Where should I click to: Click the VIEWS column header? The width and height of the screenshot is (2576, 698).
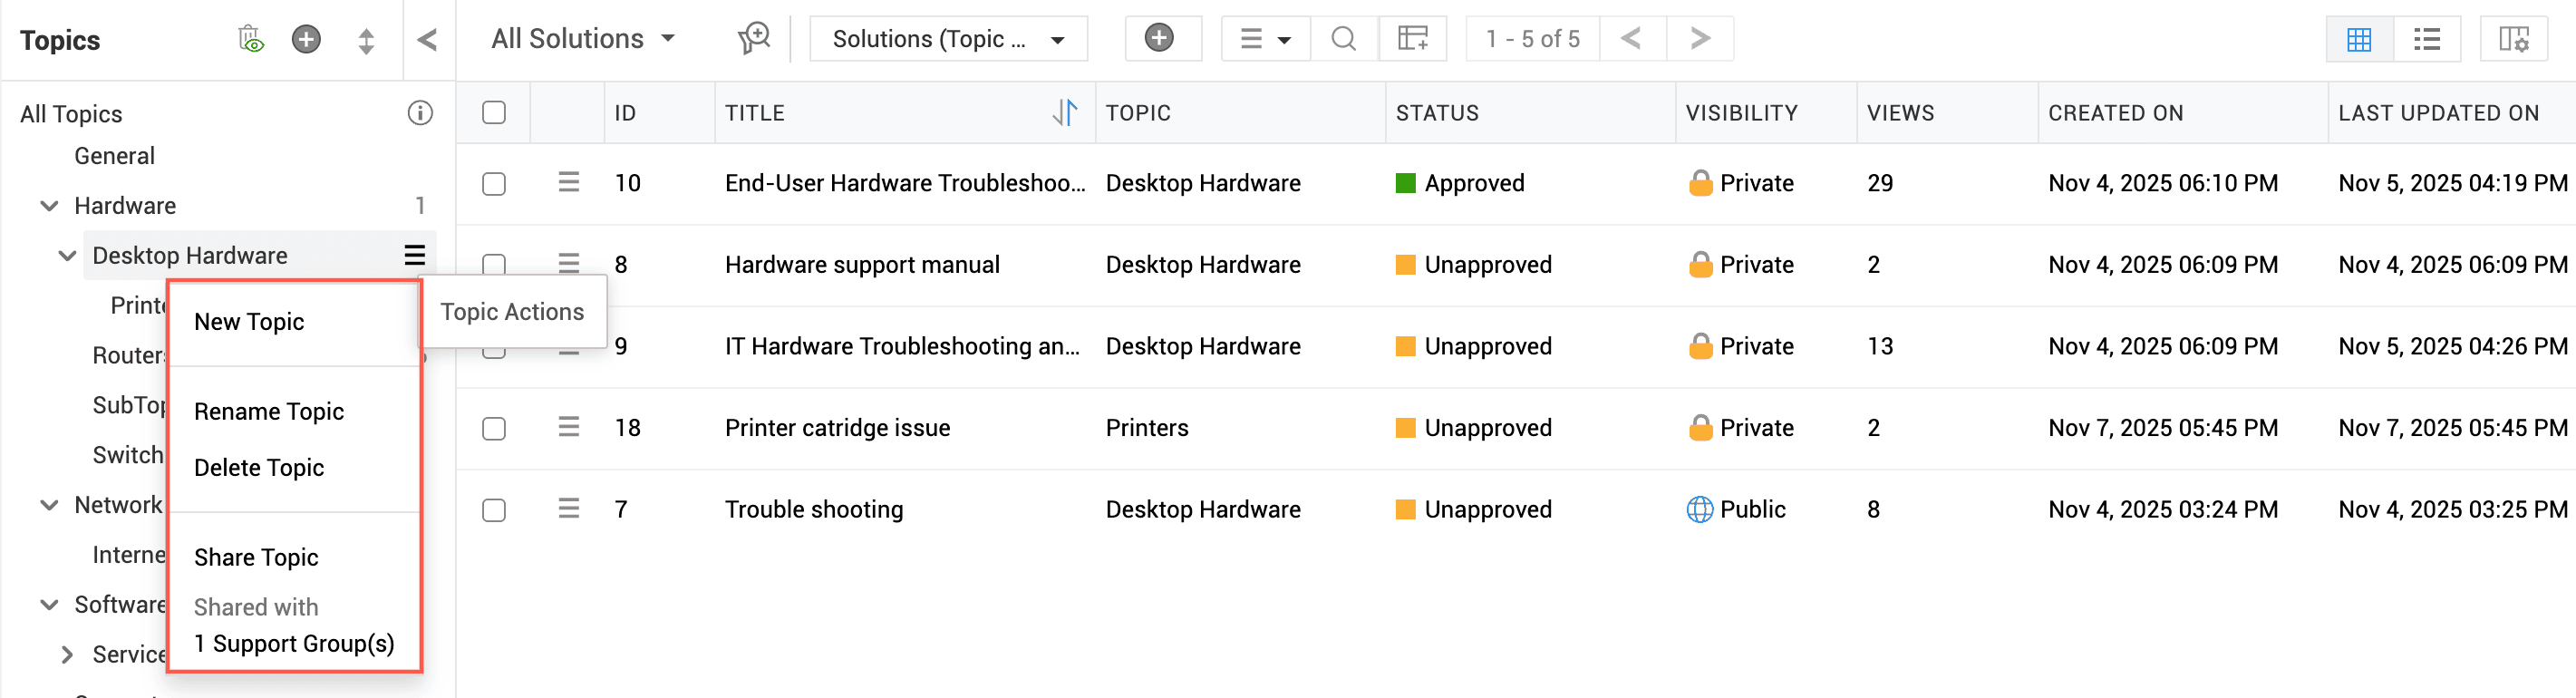click(1900, 113)
